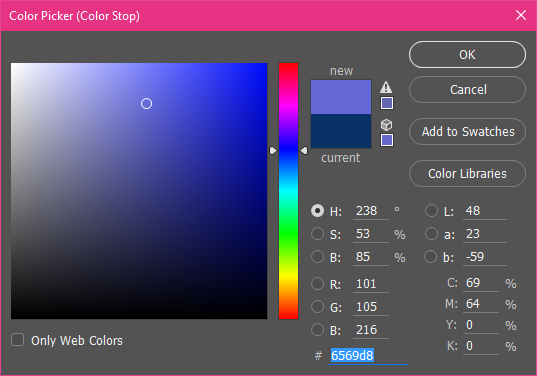Click the green area of the hue strip
The image size is (537, 376).
(x=288, y=235)
